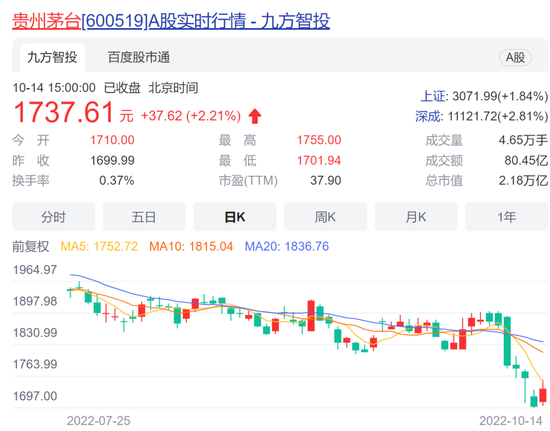Select the 分时 chart view
The image size is (550, 431).
(x=54, y=217)
